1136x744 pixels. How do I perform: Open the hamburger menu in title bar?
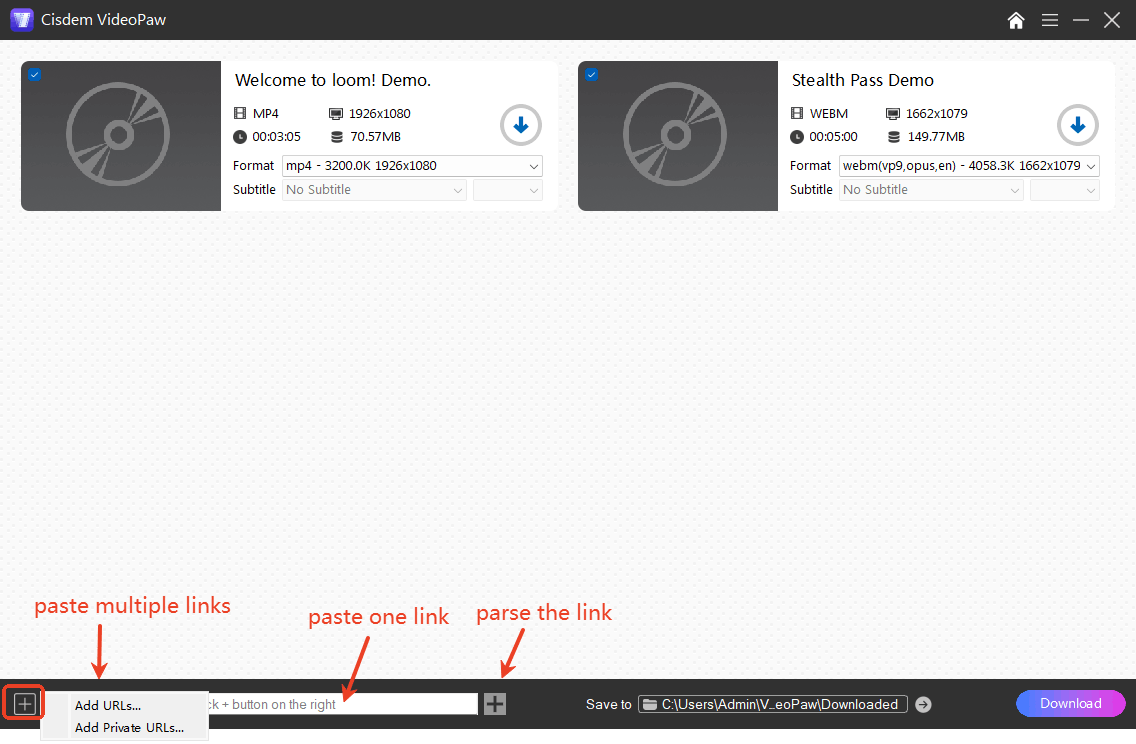click(x=1050, y=20)
